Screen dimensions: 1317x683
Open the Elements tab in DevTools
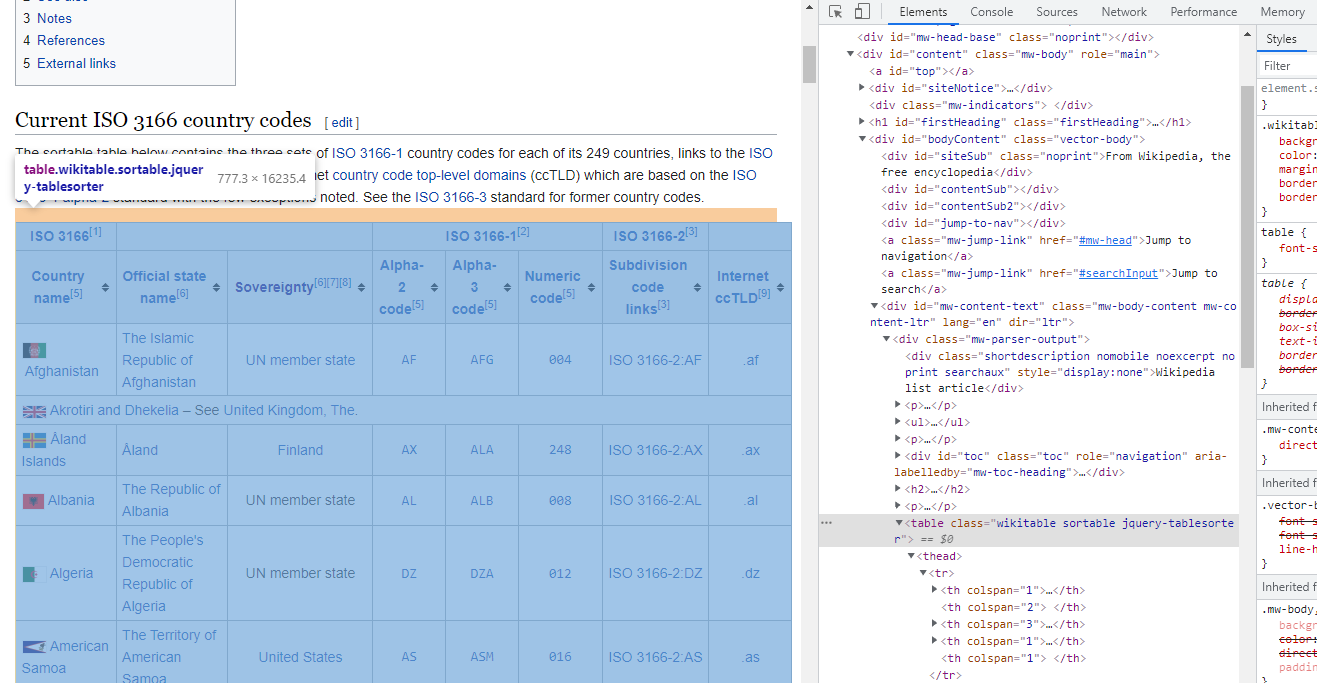[923, 12]
